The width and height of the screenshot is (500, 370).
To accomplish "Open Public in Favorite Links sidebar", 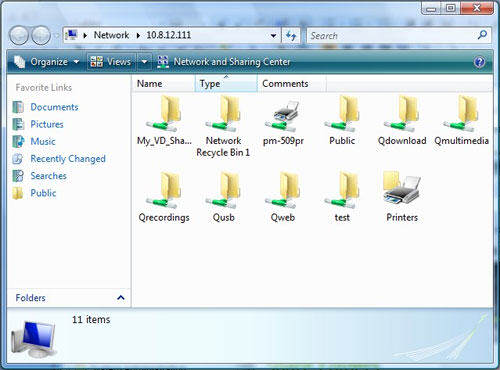I will click(x=34, y=193).
